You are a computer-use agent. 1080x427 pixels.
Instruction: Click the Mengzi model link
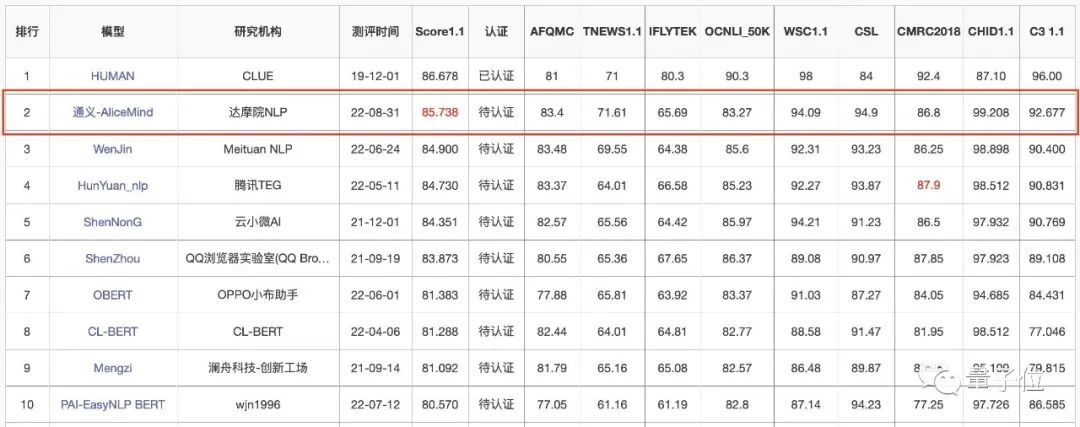pyautogui.click(x=112, y=368)
